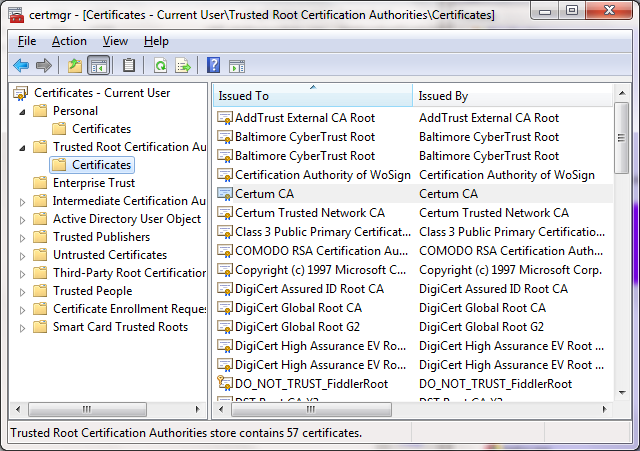The width and height of the screenshot is (640, 451).
Task: Click the certmgr title bar application icon
Action: 16,15
